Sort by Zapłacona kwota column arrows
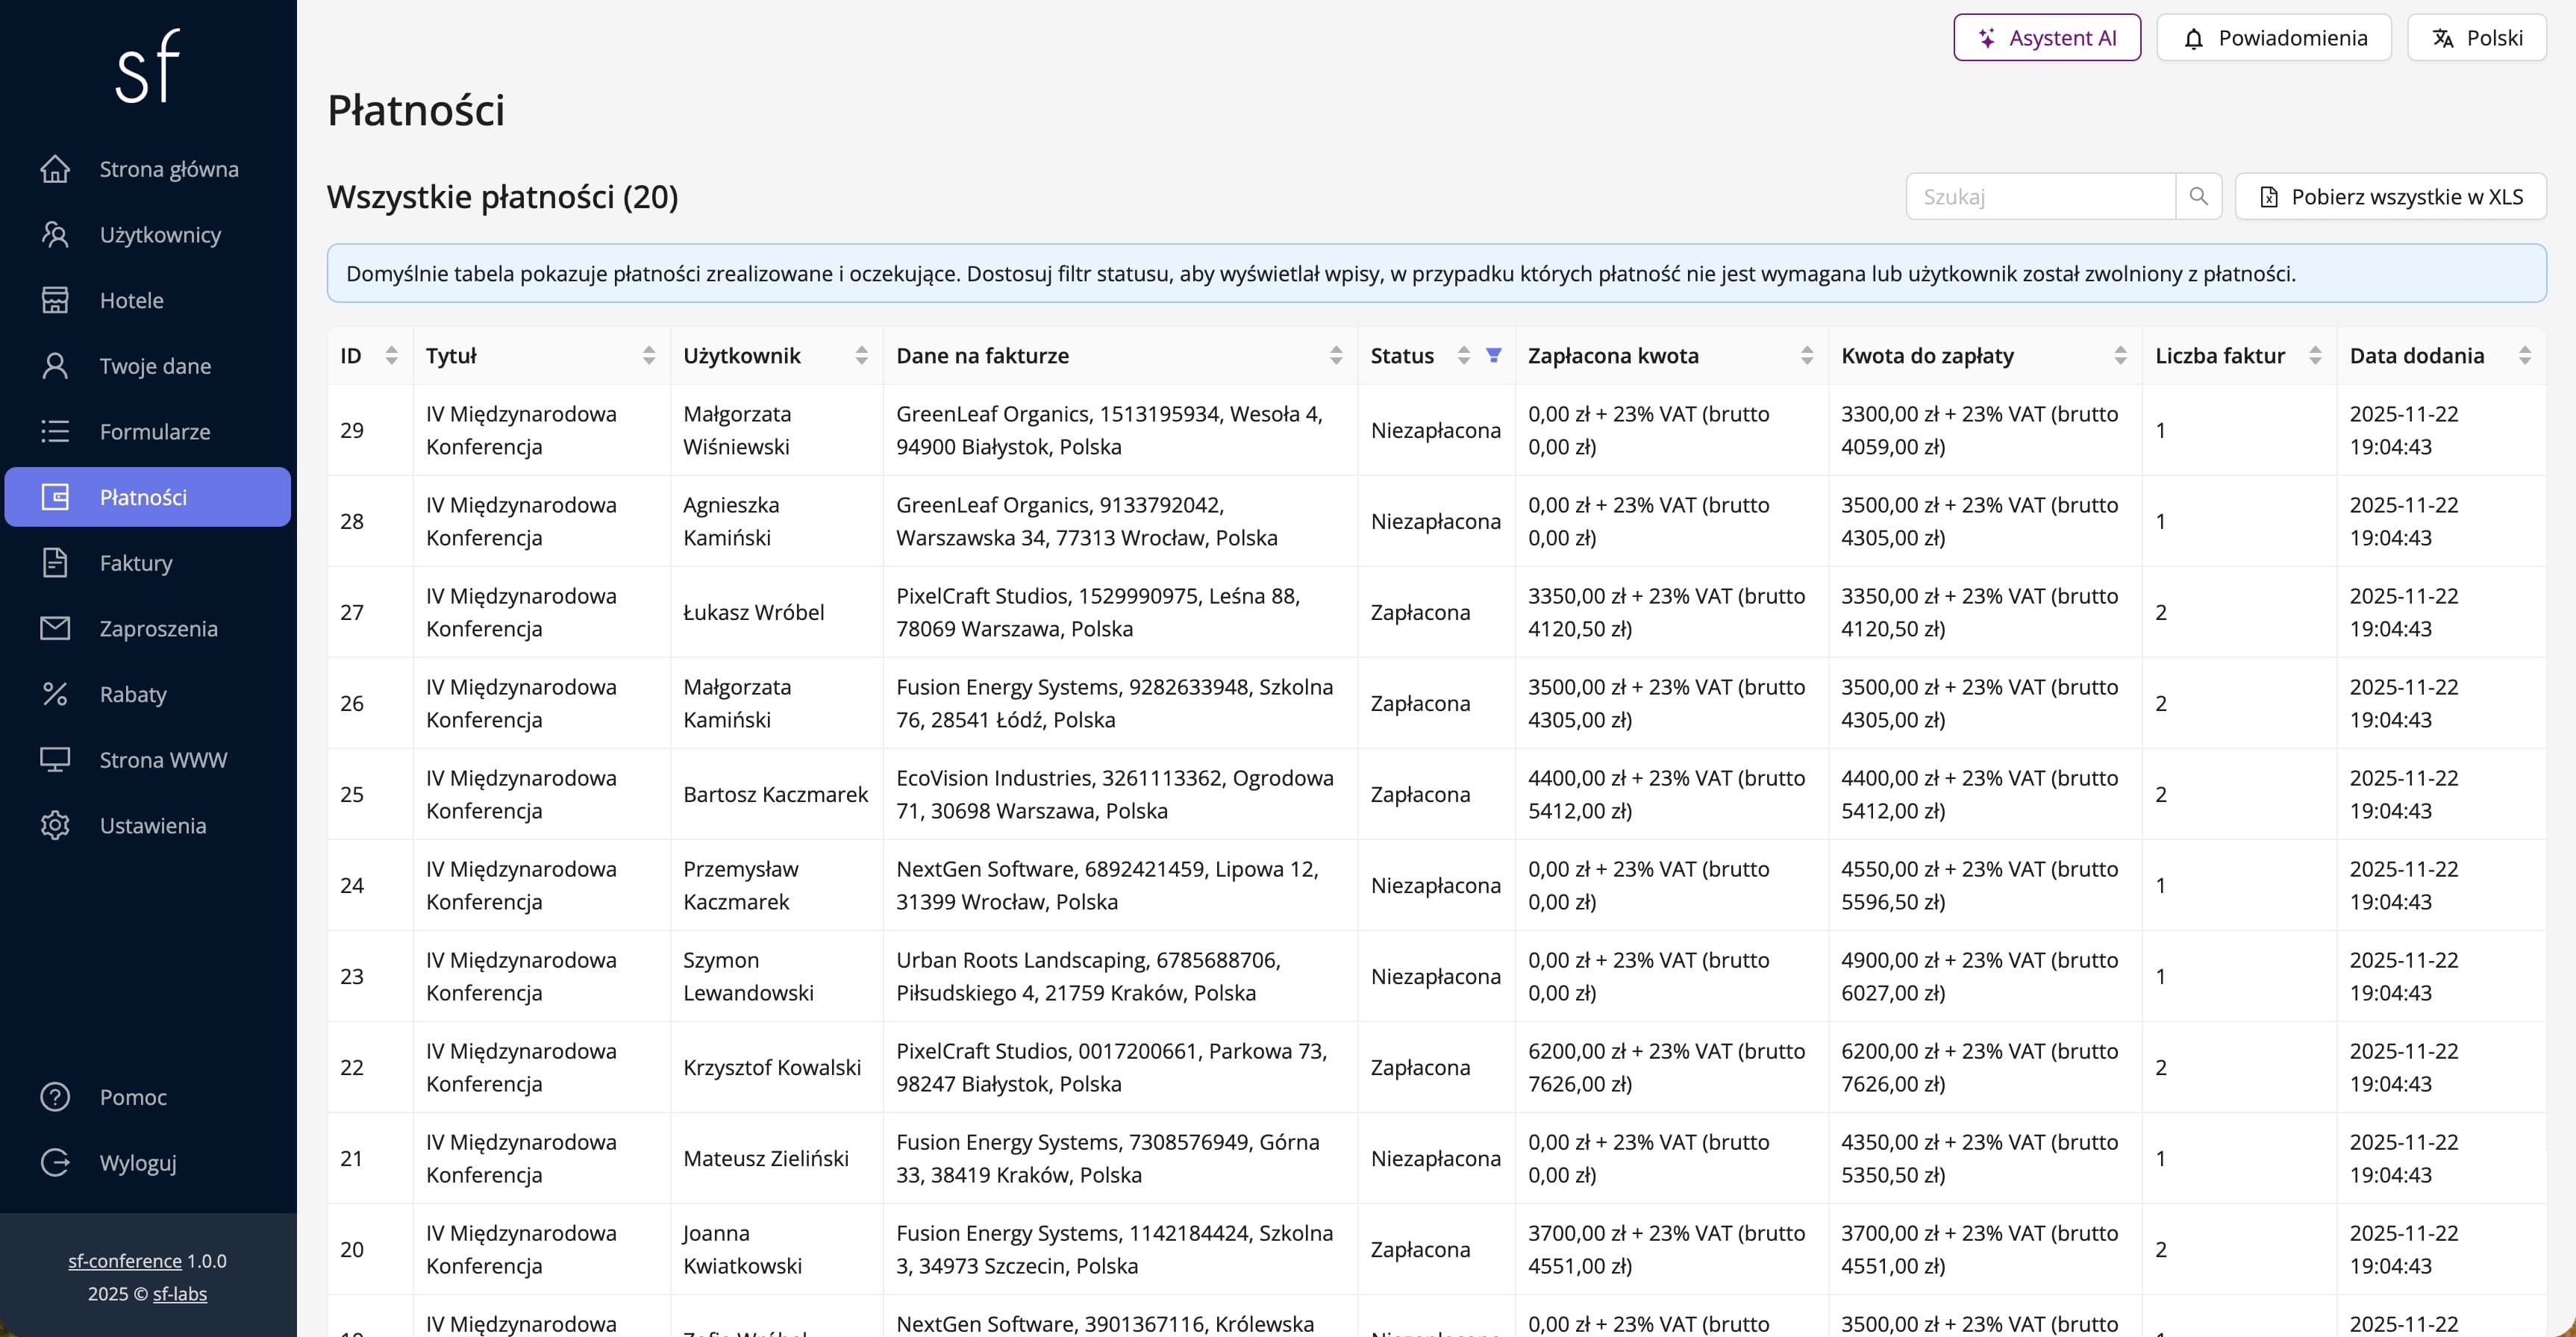 tap(1806, 355)
